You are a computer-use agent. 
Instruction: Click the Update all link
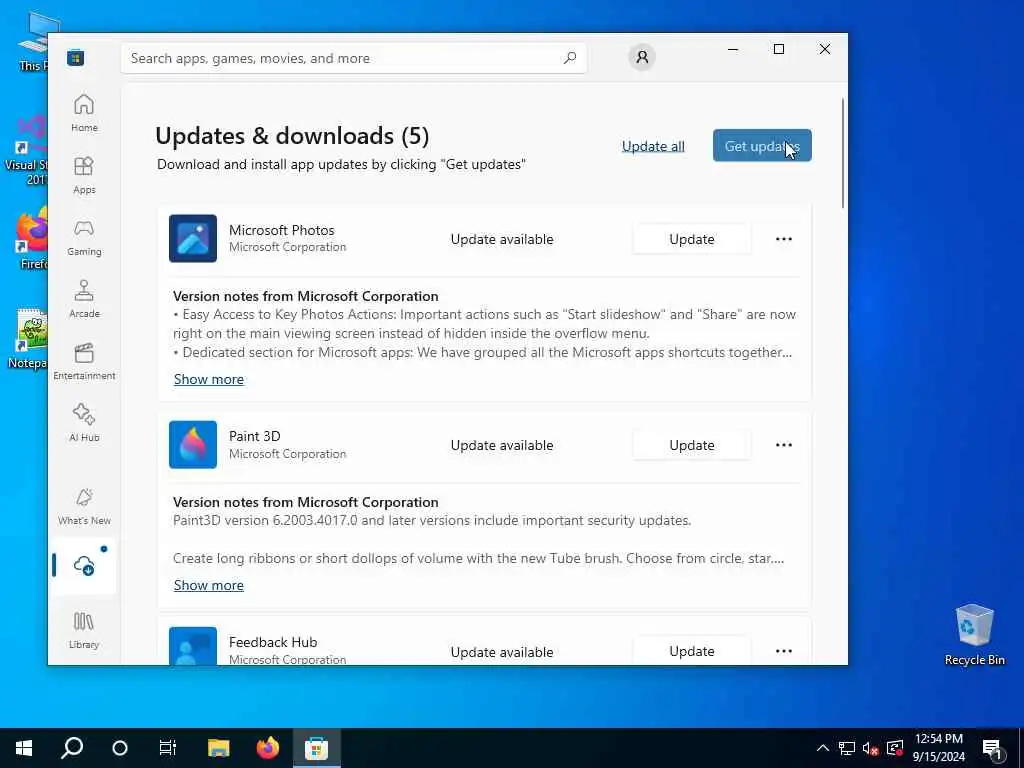pyautogui.click(x=653, y=146)
